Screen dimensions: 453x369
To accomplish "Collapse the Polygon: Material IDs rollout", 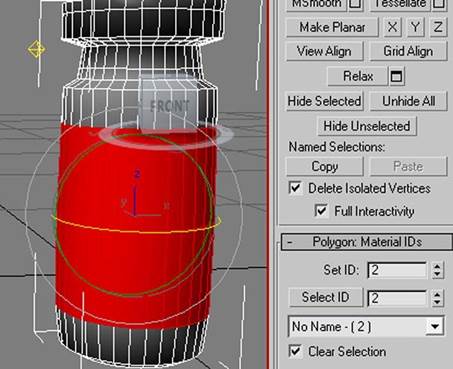I will coord(367,242).
